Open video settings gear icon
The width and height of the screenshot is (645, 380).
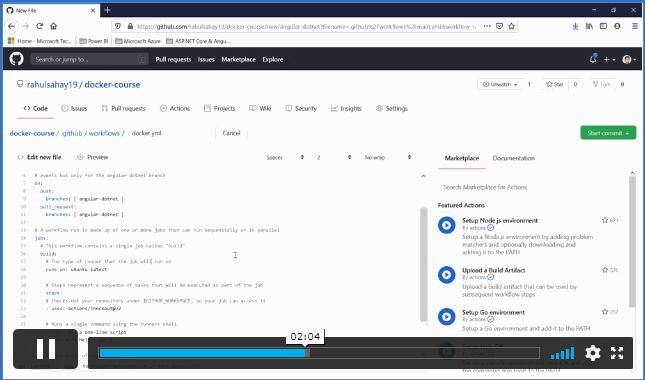click(593, 353)
